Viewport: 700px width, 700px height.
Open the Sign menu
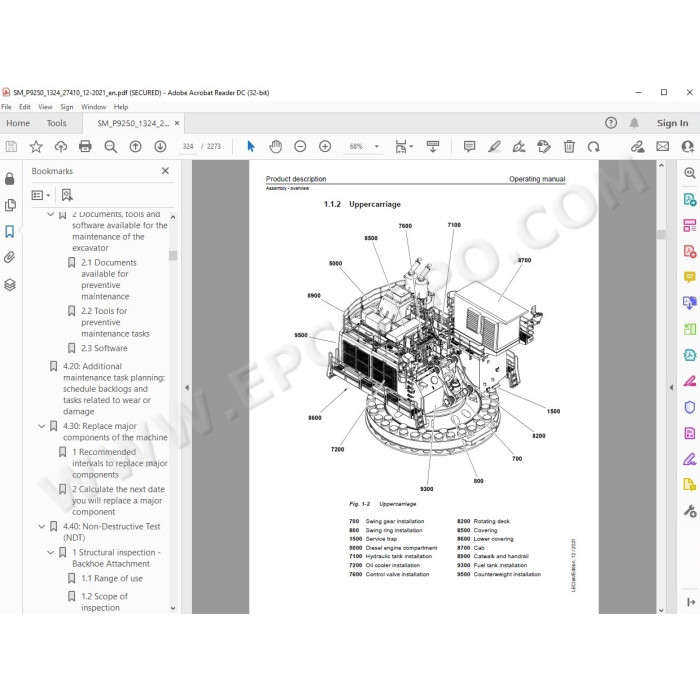[x=67, y=107]
